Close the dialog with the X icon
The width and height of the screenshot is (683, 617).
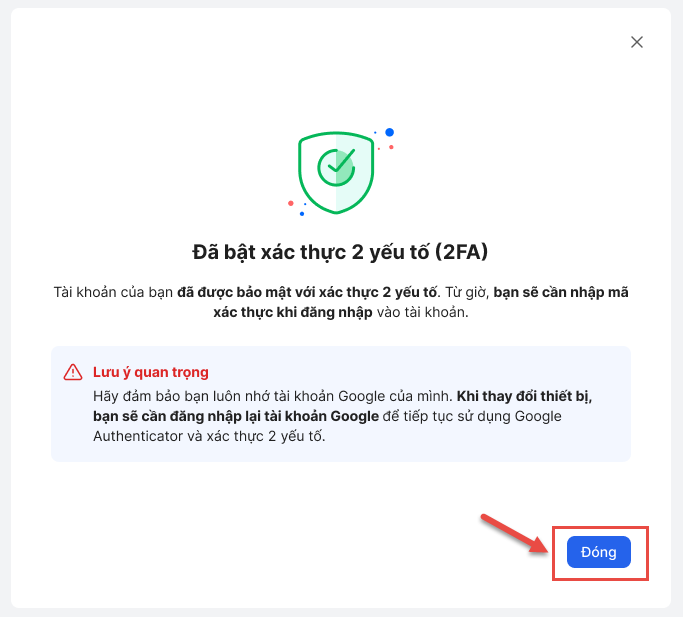636,42
